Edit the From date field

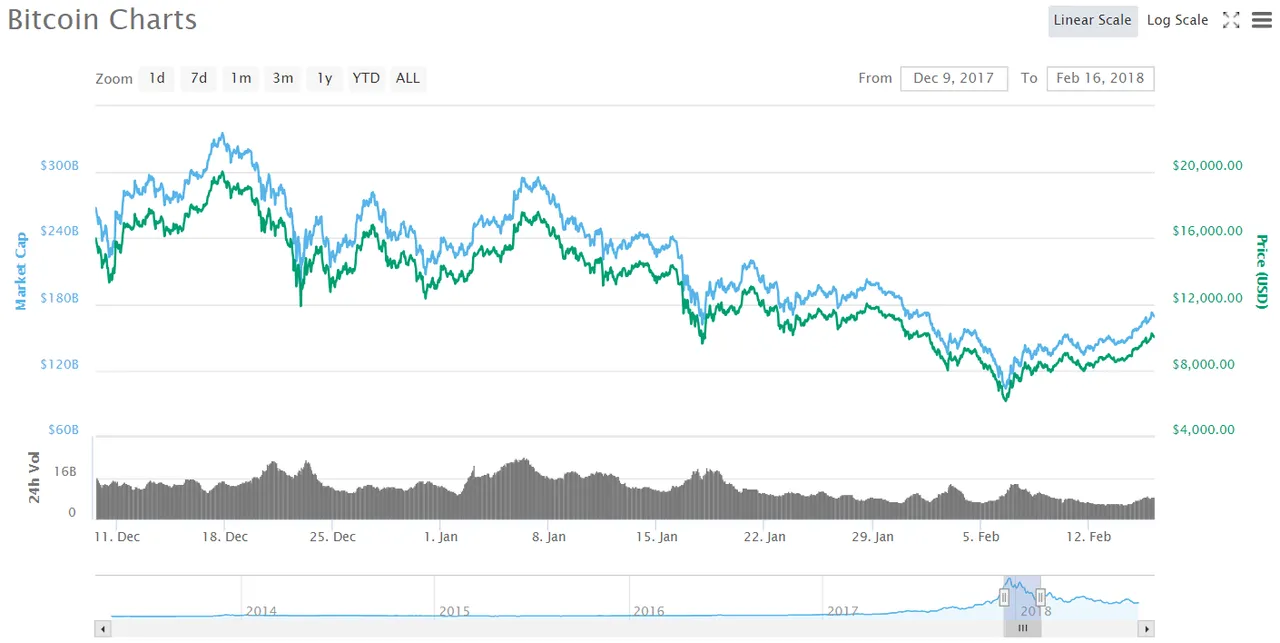pos(954,78)
